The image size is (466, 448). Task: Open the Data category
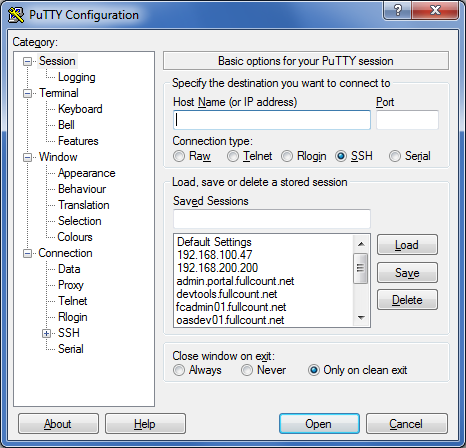[x=69, y=269]
